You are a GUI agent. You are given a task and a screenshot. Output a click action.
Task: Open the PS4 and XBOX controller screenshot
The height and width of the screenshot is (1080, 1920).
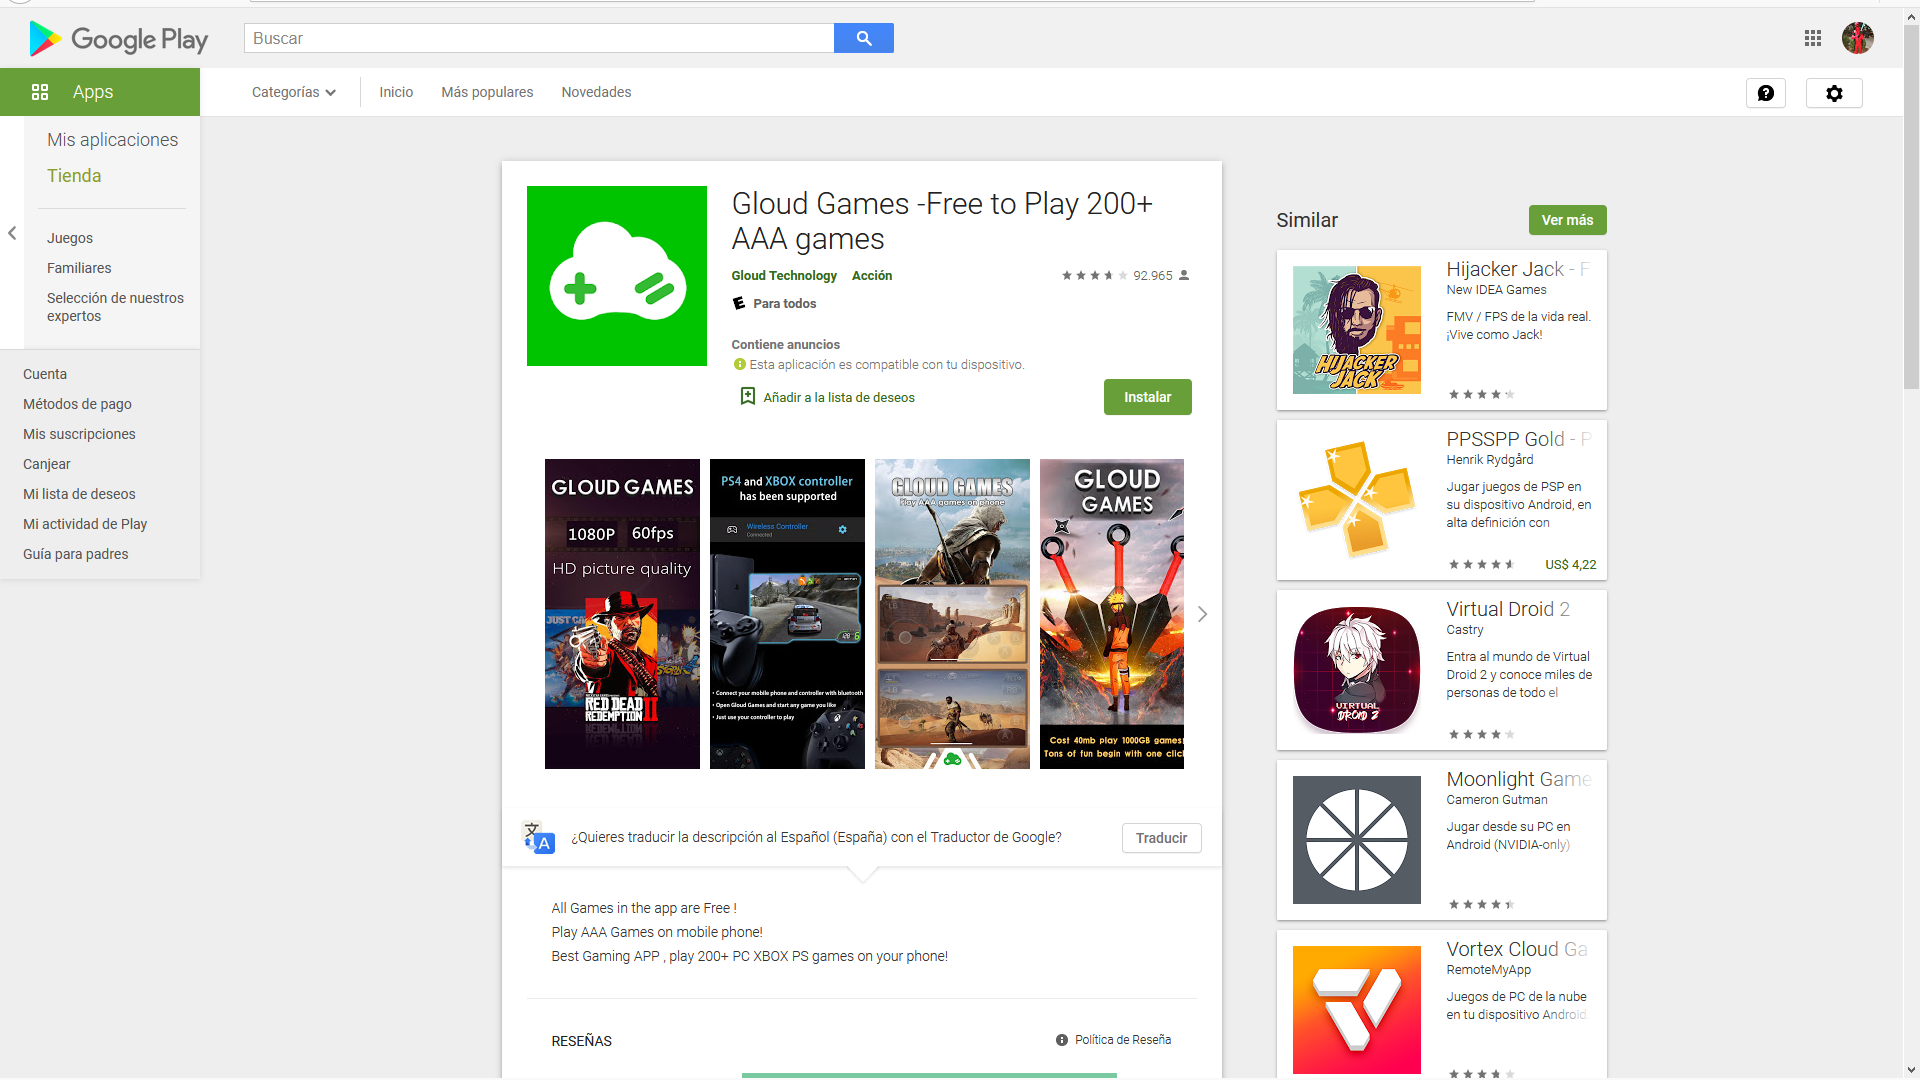pyautogui.click(x=787, y=614)
